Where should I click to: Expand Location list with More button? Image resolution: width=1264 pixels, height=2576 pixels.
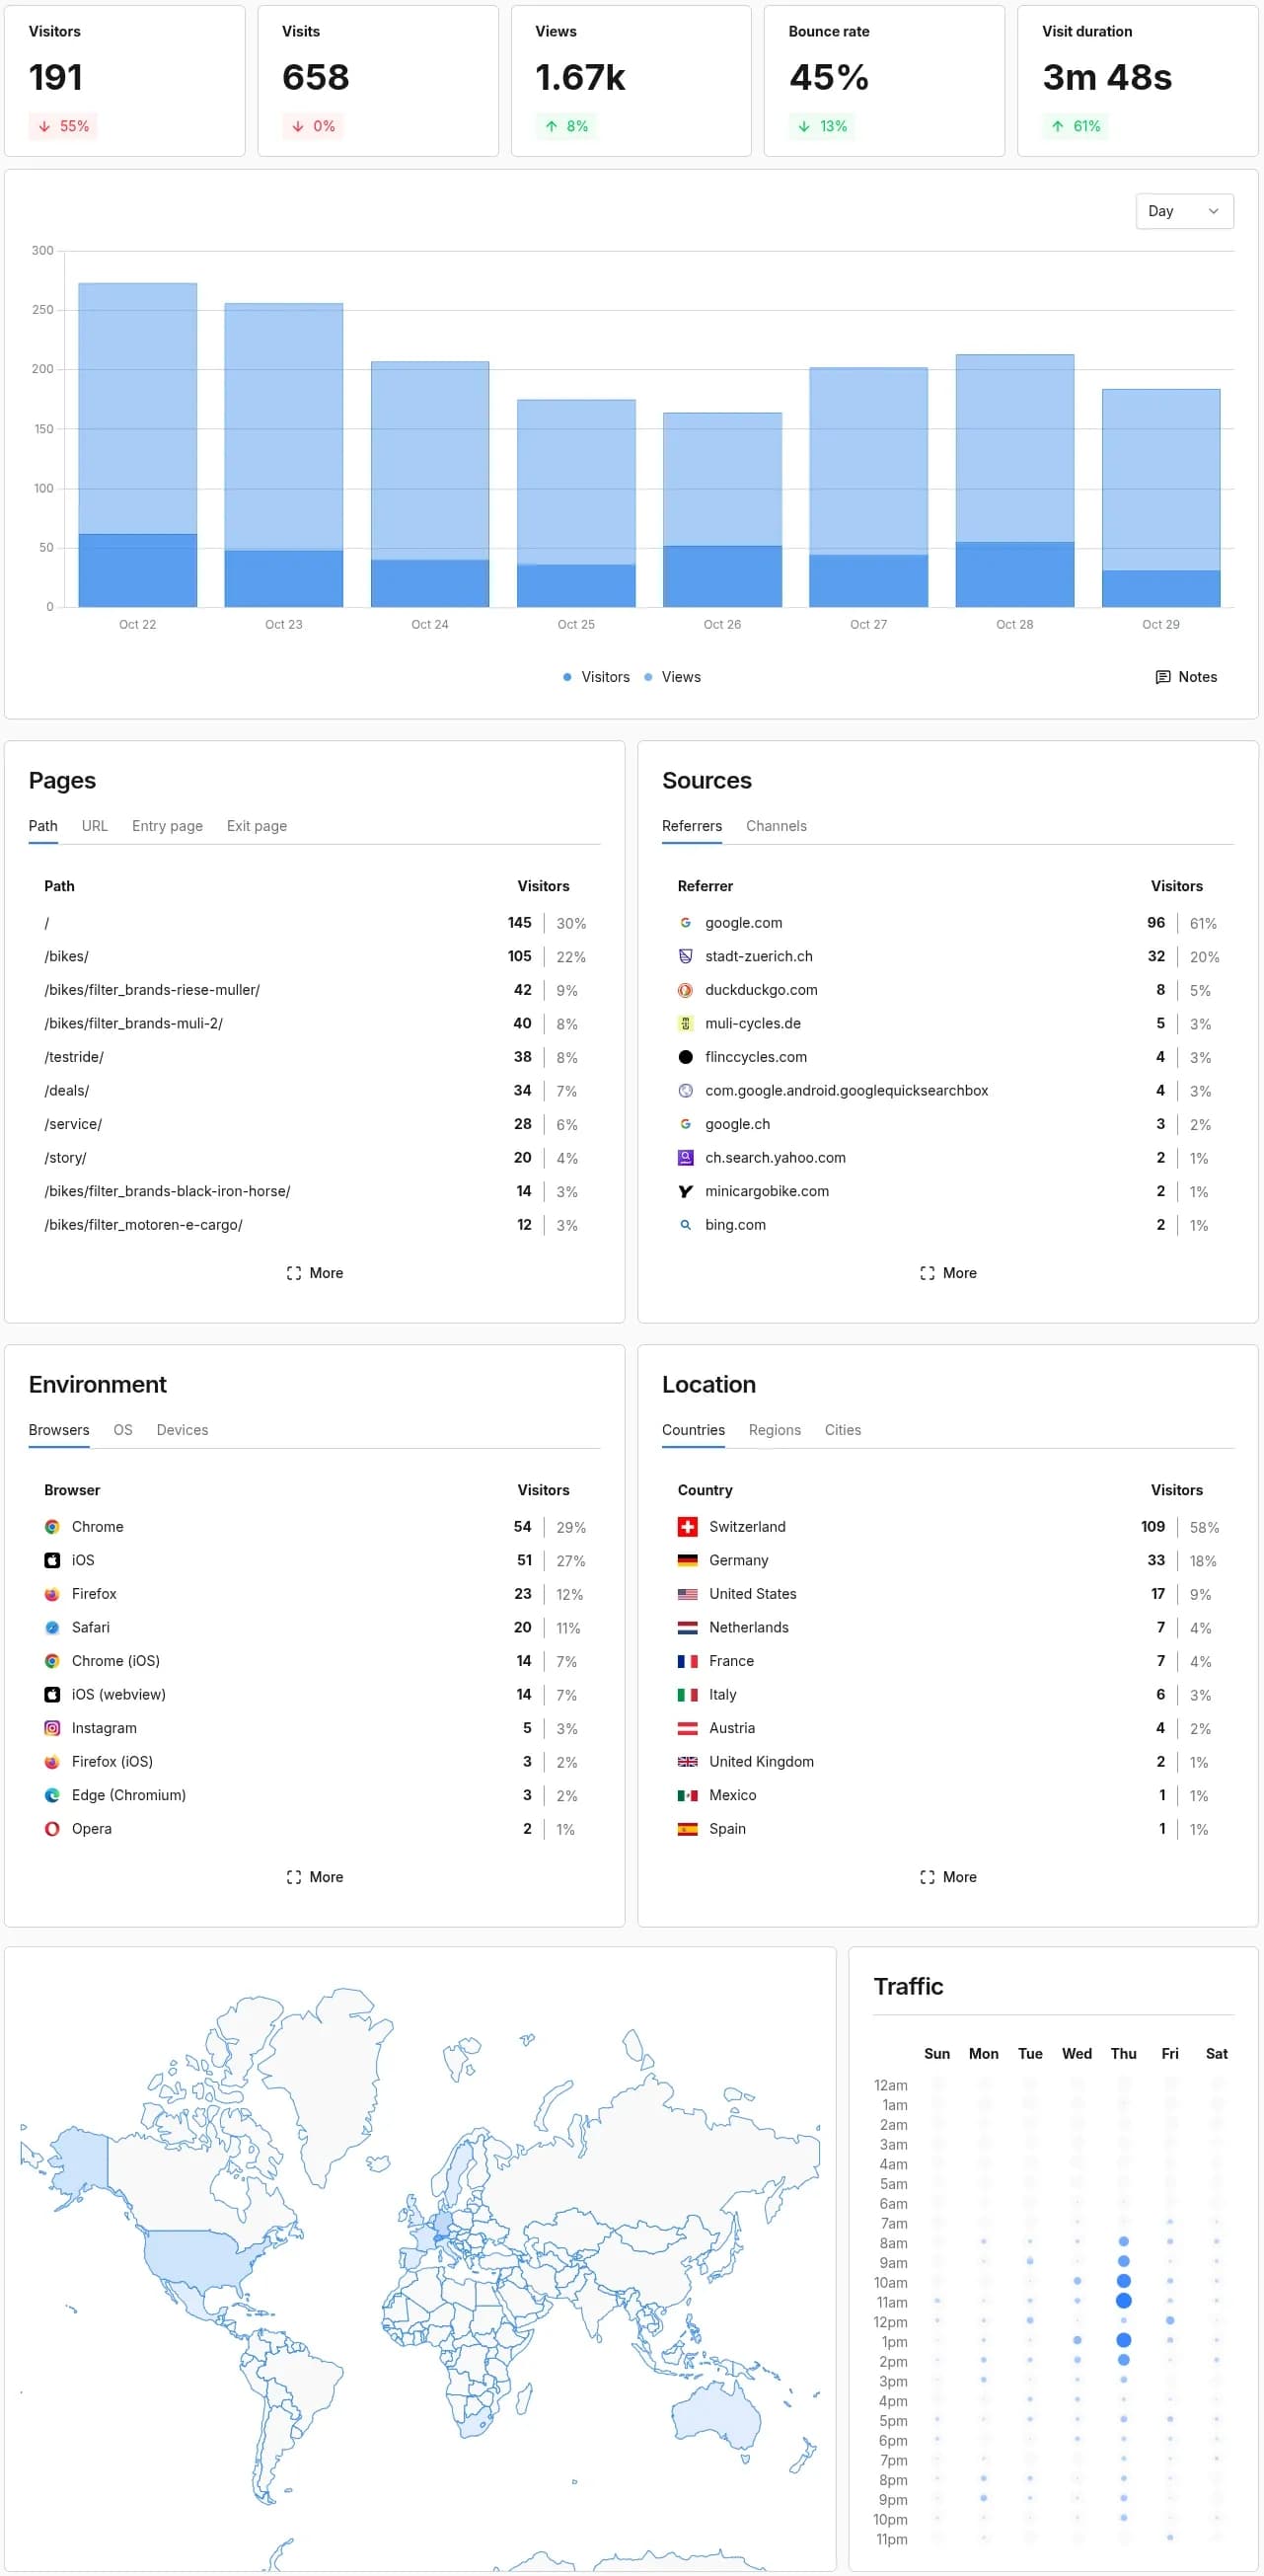(947, 1877)
